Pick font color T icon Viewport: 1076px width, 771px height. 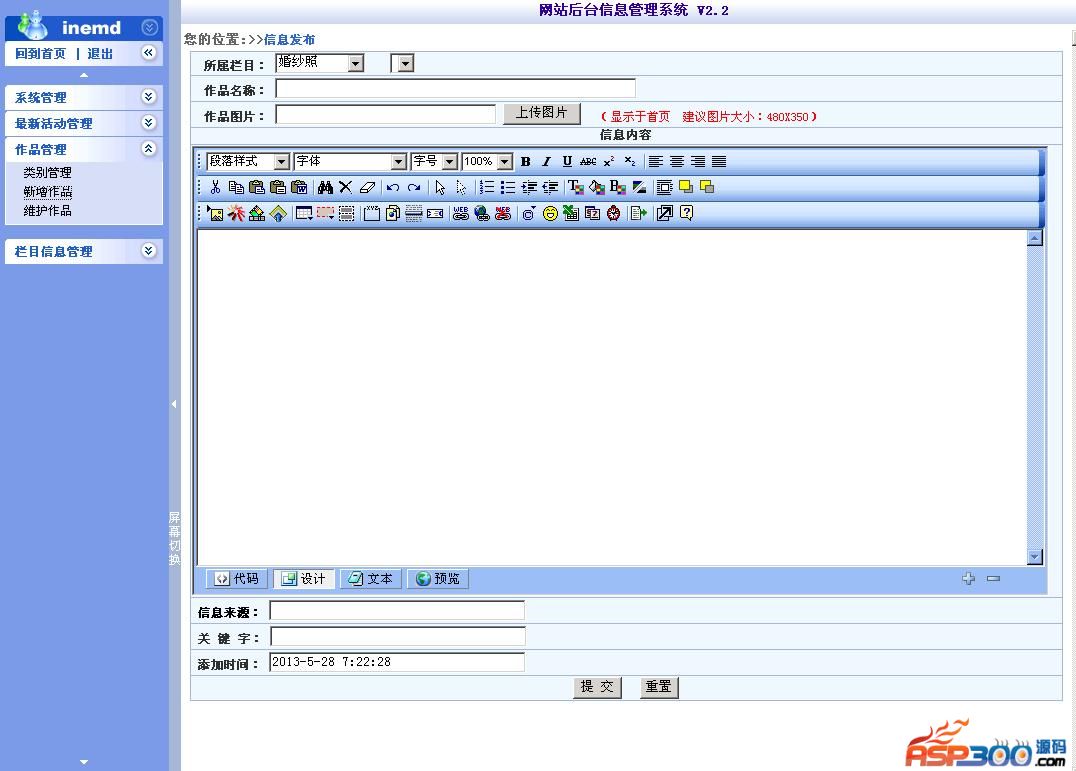tap(576, 187)
